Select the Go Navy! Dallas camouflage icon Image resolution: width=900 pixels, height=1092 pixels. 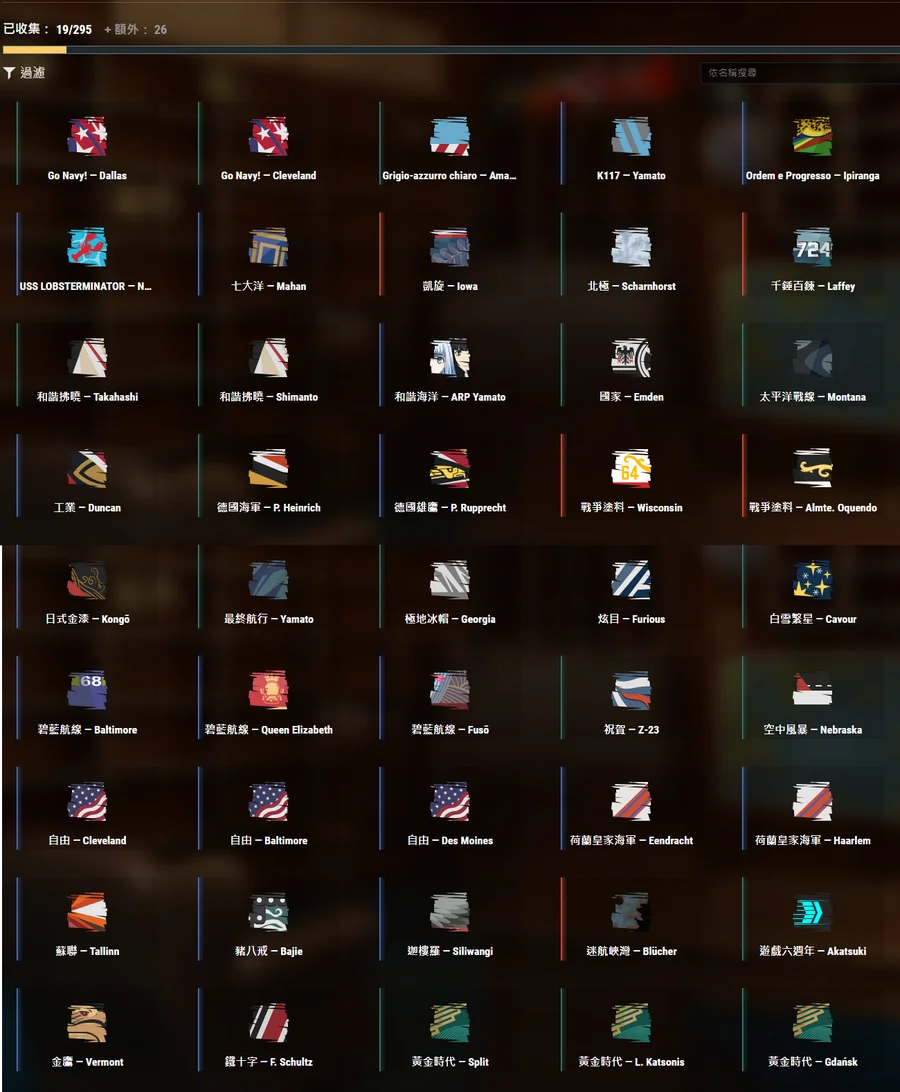[87, 137]
